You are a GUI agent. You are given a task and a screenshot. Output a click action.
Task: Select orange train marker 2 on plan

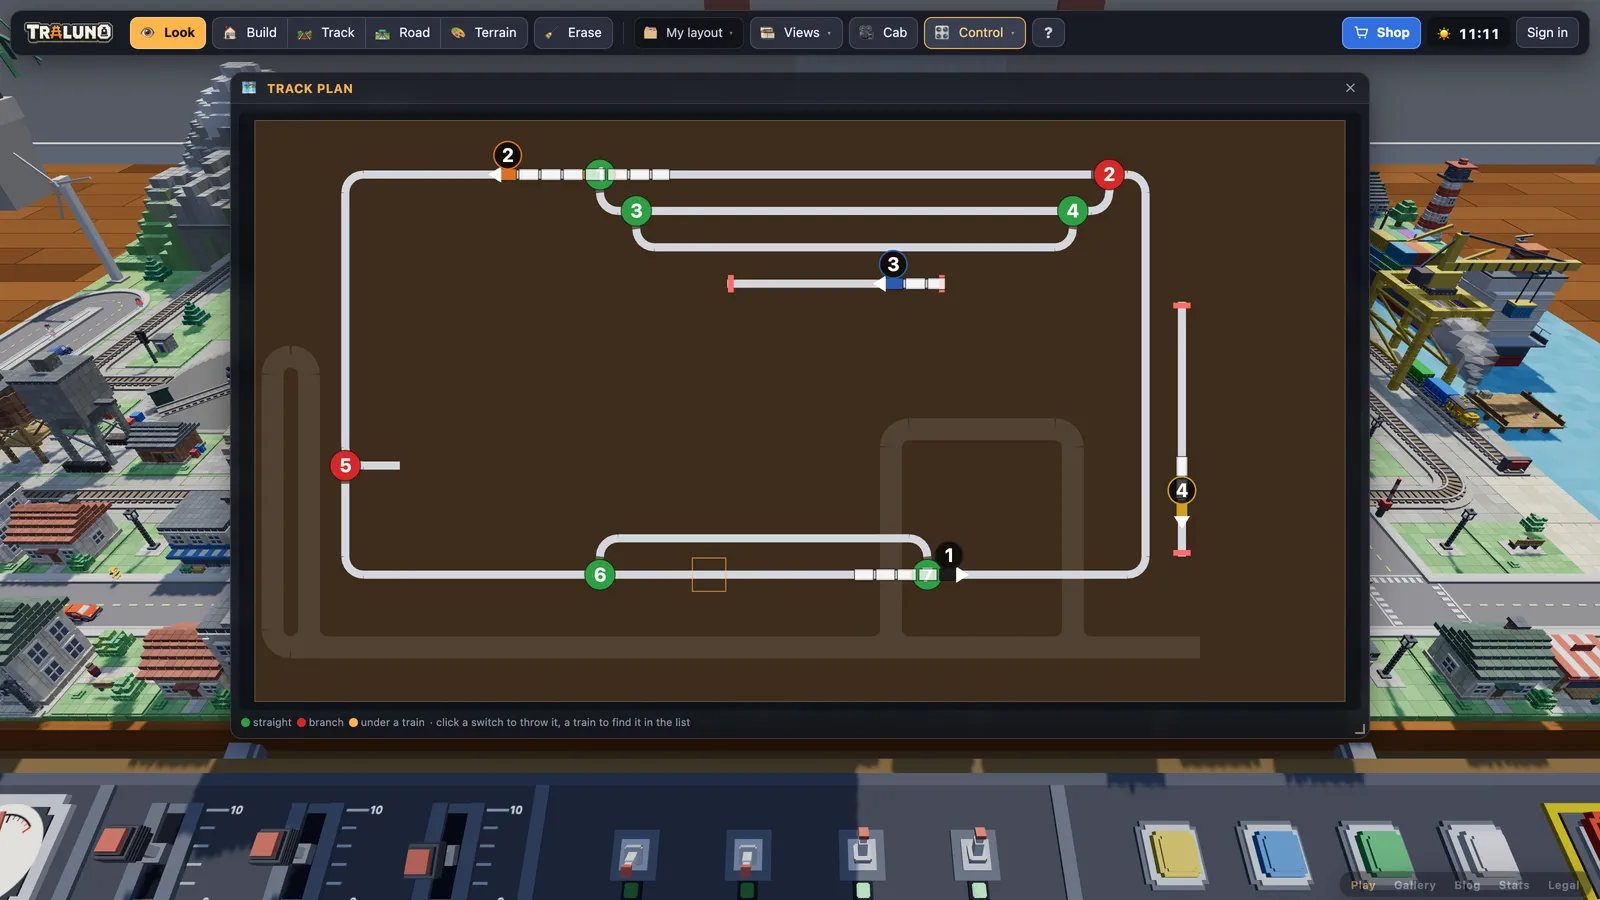coord(508,155)
